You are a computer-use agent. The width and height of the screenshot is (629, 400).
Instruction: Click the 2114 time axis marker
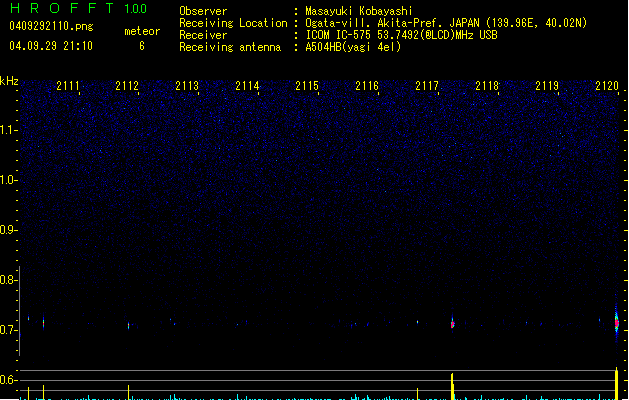click(247, 86)
